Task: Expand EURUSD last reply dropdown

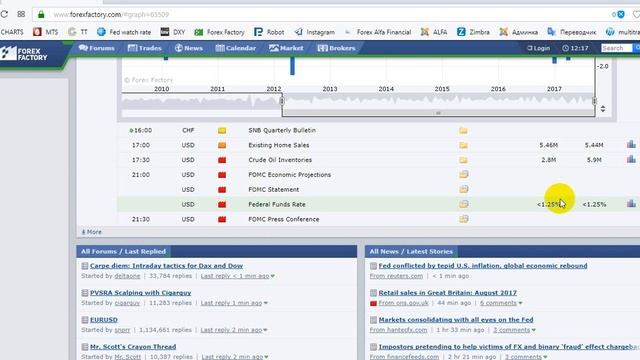Action: point(265,330)
